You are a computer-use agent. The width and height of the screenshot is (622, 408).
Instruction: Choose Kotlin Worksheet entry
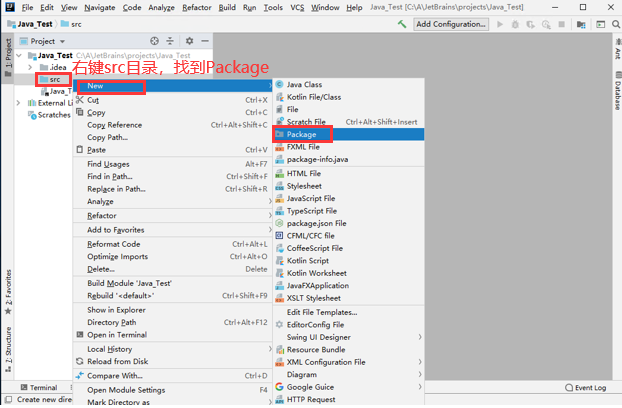point(348,273)
